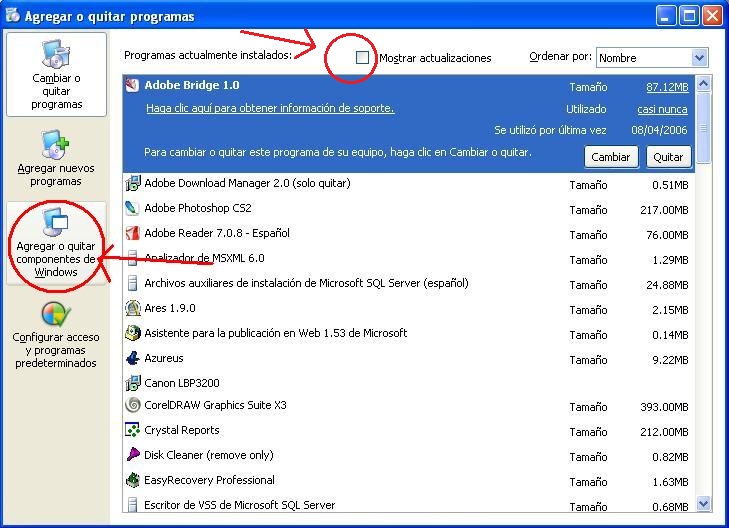
Task: Click the EasyRecovery Professional icon
Action: (133, 480)
